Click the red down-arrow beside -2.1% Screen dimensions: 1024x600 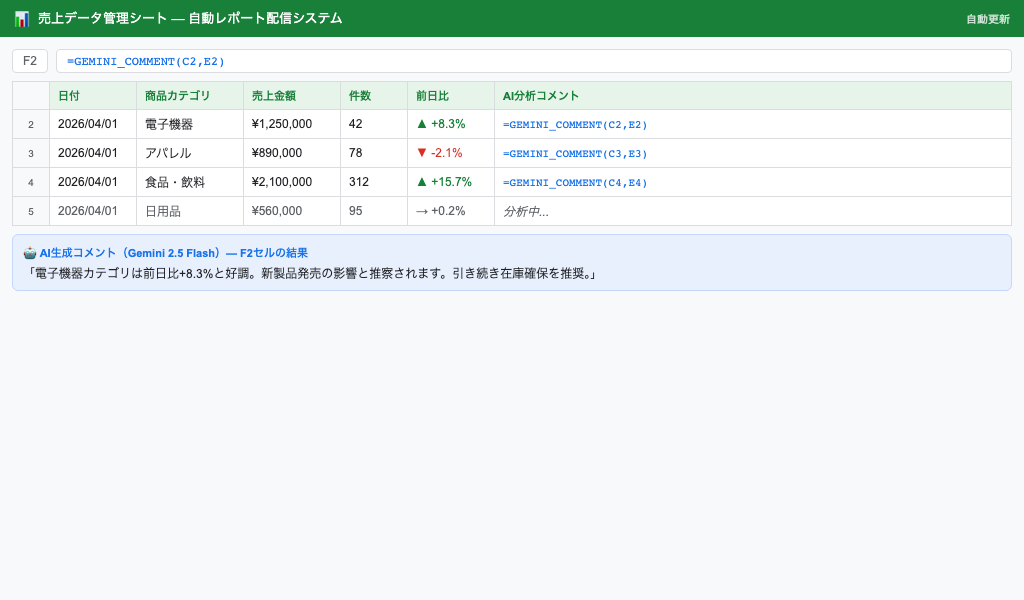click(x=421, y=153)
